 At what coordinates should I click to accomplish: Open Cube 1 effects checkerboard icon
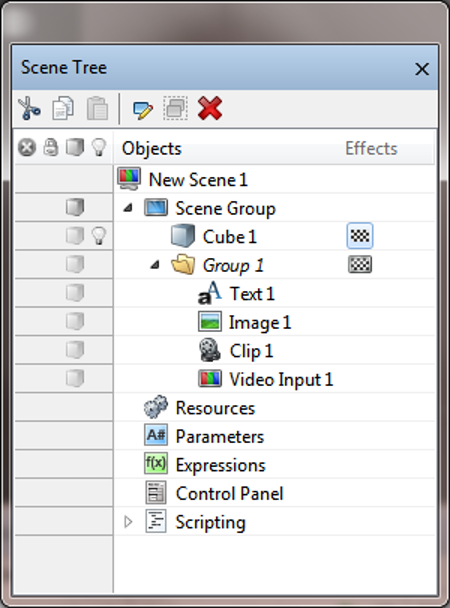(360, 236)
